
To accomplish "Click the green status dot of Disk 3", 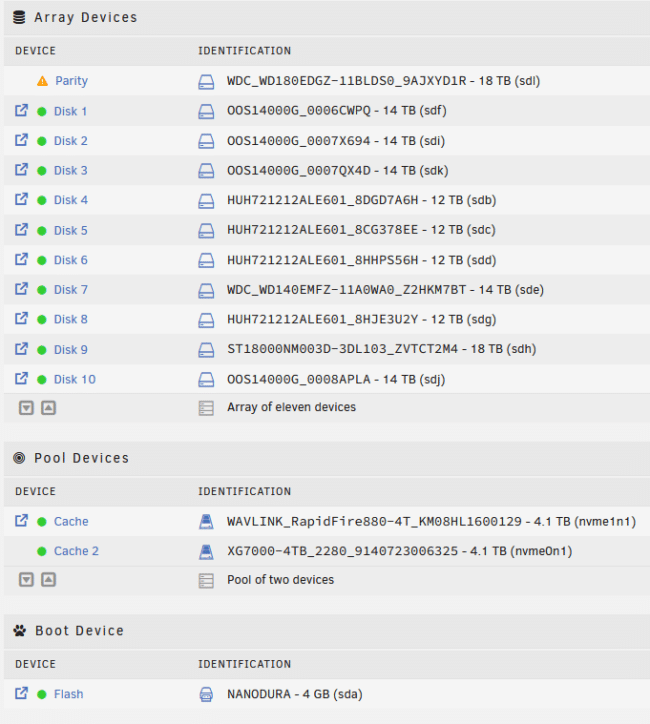I will tap(42, 171).
